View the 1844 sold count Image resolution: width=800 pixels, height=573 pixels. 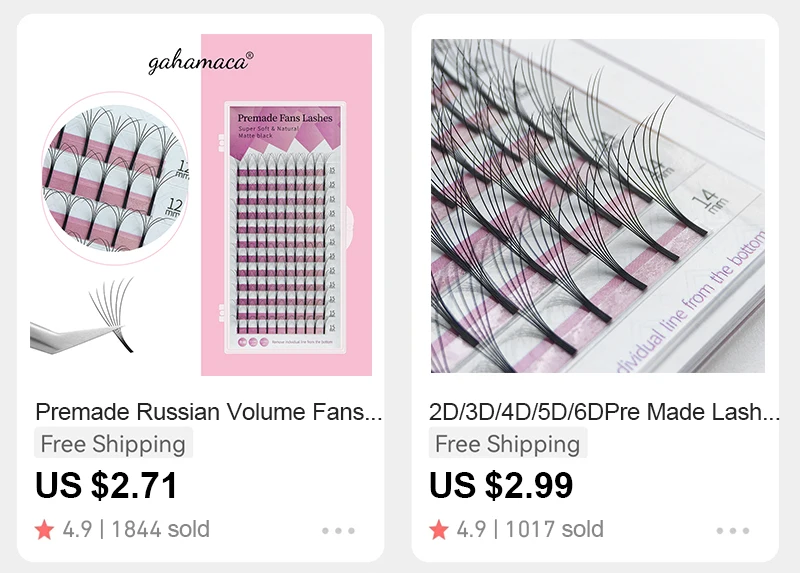(160, 529)
